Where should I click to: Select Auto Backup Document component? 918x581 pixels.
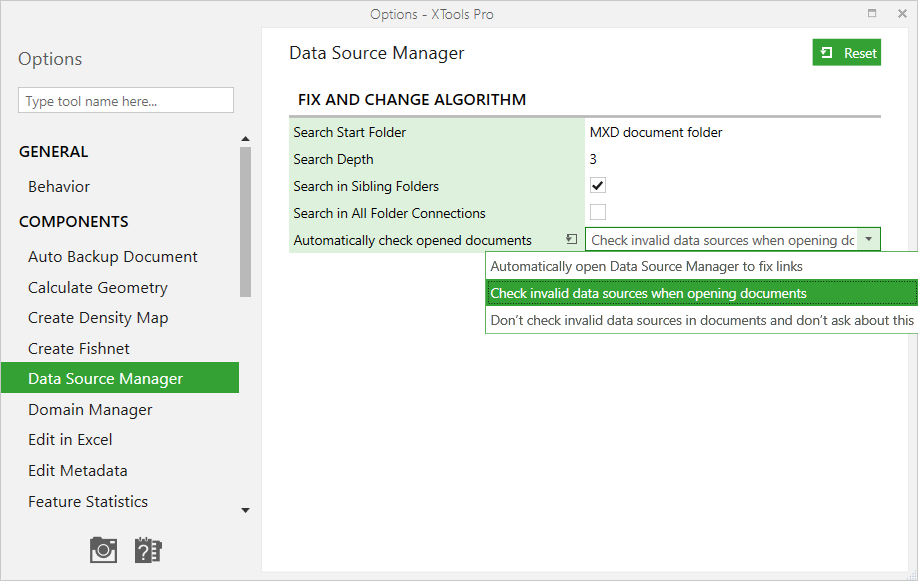pyautogui.click(x=113, y=257)
